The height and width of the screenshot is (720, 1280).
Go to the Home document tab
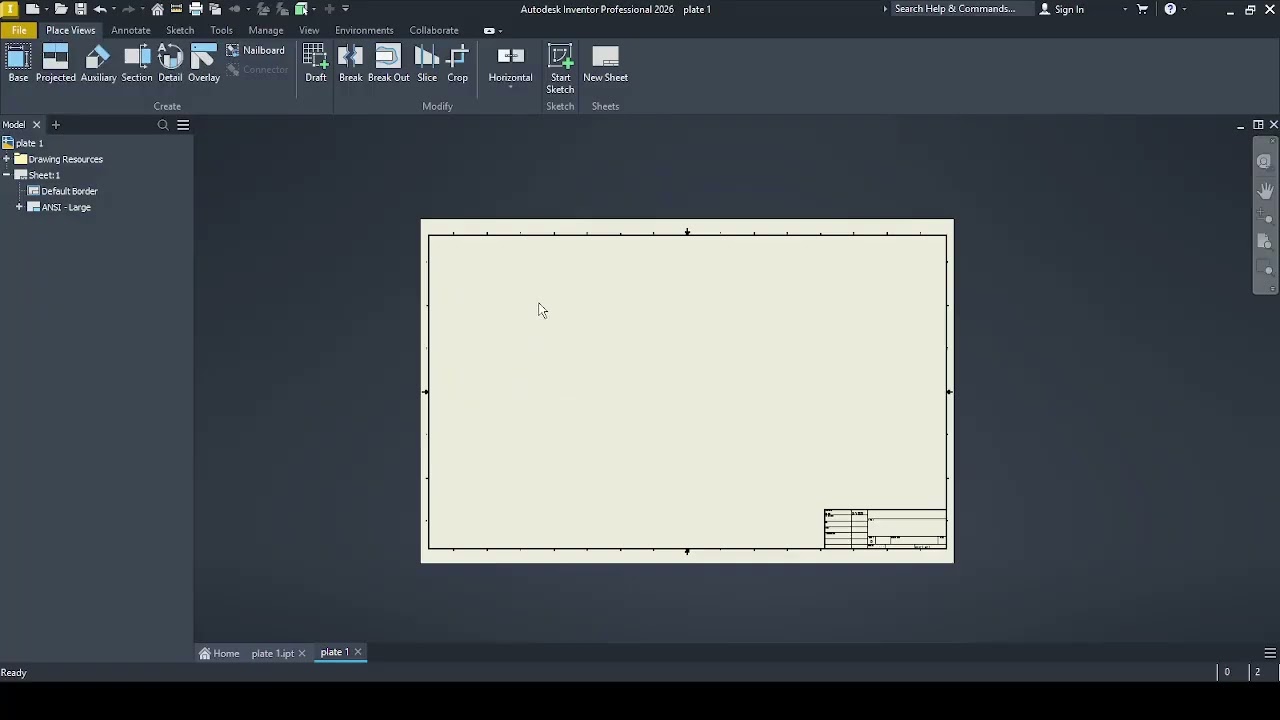pyautogui.click(x=220, y=653)
